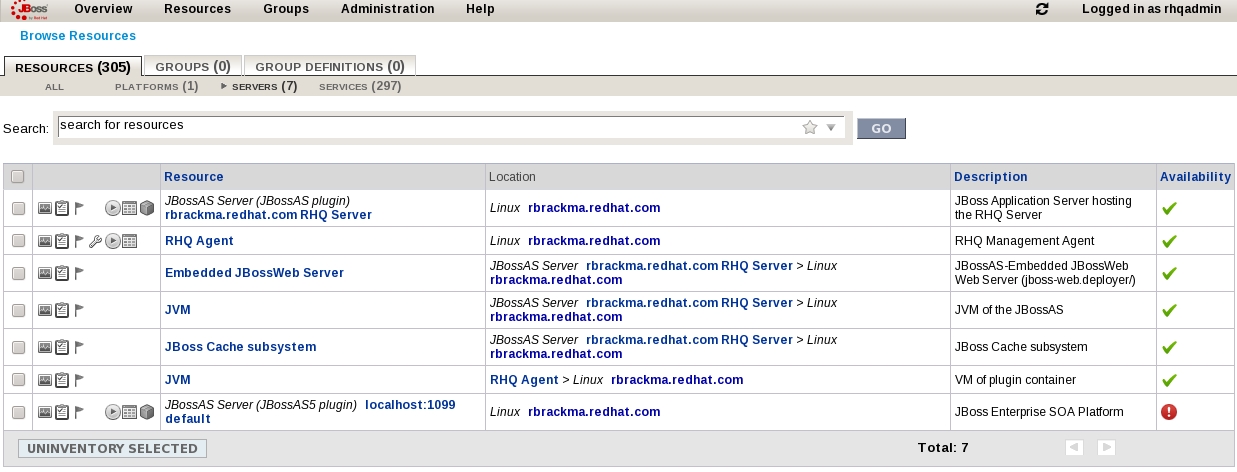Select checkbox for Embedded JBossWeb Server
Screen dimensions: 1237x472
click(18, 273)
